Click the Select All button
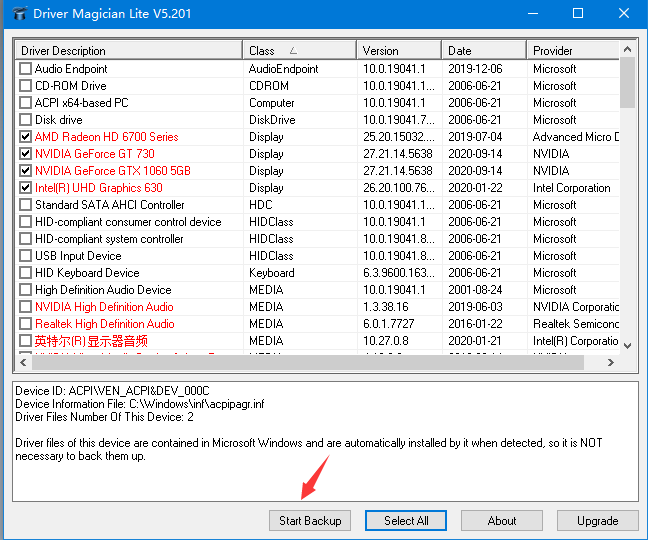 [406, 521]
